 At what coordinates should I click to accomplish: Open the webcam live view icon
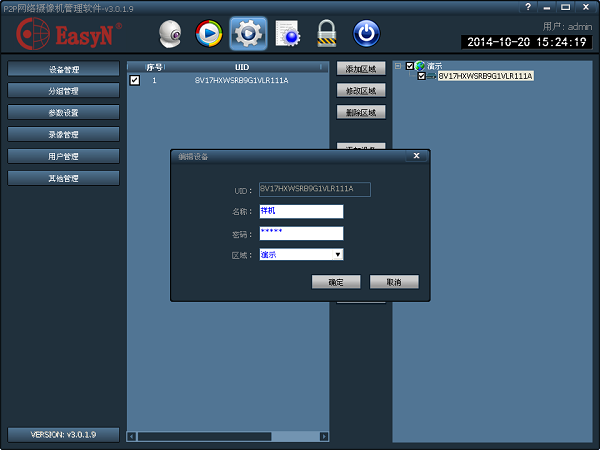(172, 34)
